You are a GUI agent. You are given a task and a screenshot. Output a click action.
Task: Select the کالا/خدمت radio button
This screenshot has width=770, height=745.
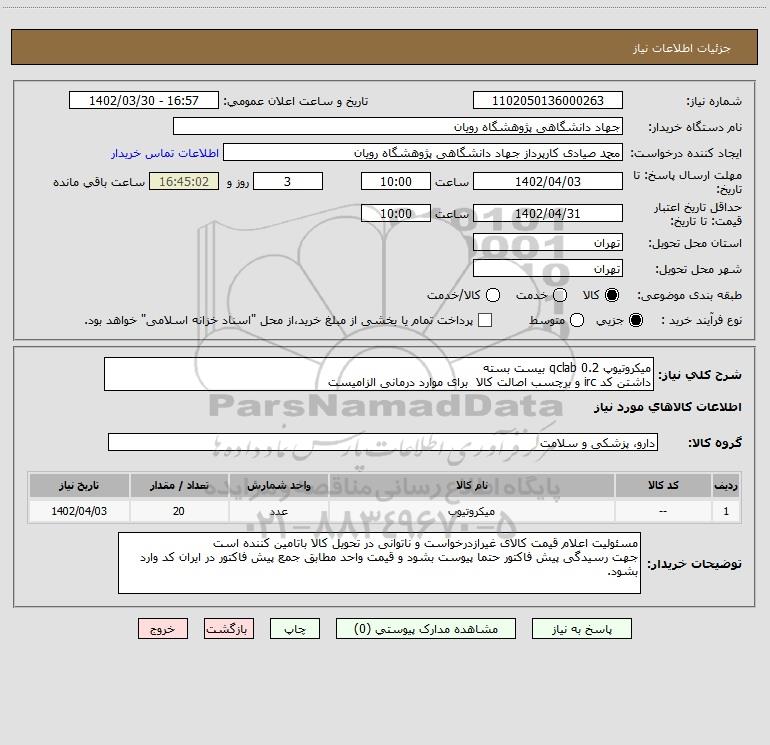pyautogui.click(x=493, y=295)
